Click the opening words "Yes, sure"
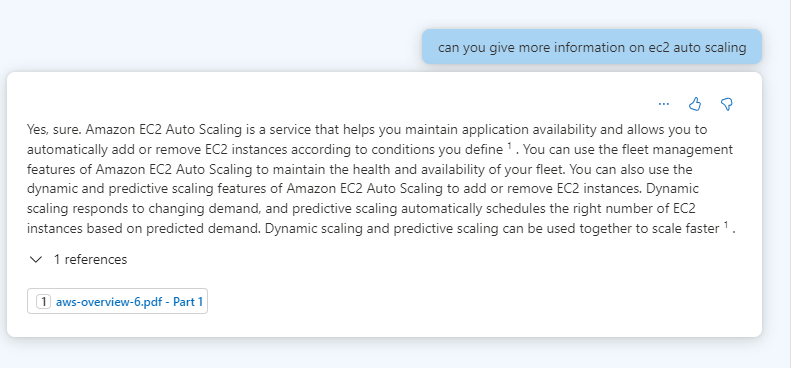Screen dimensions: 791x368 point(54,130)
